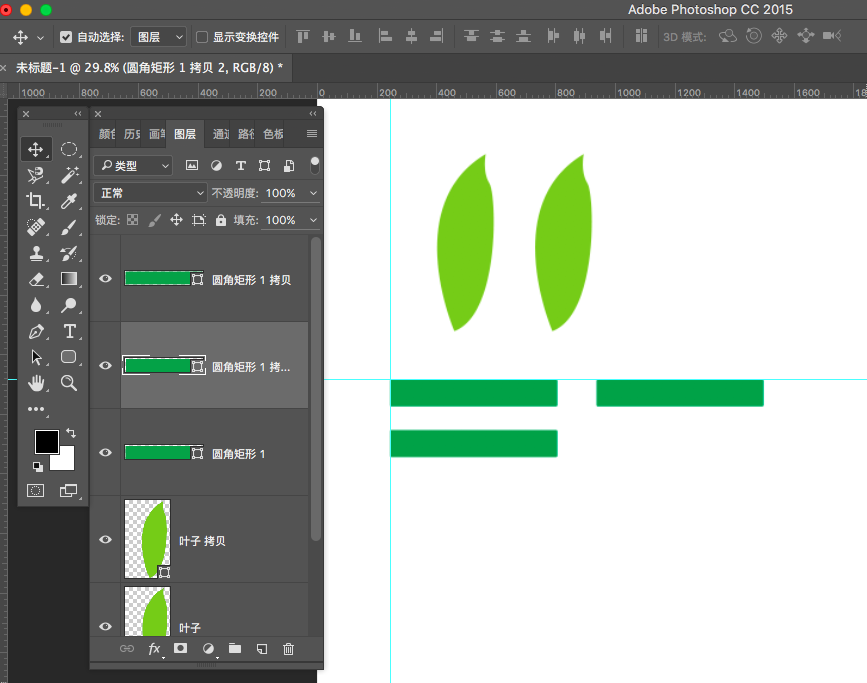Hide the 圆角矩形 1 拷贝 layer

105,279
